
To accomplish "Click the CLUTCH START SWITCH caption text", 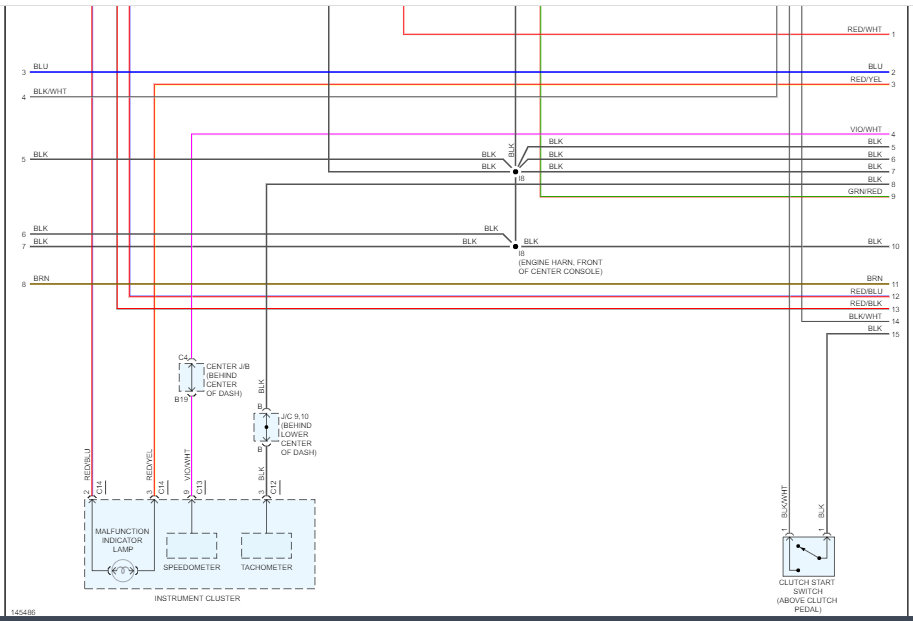I will 807,591.
